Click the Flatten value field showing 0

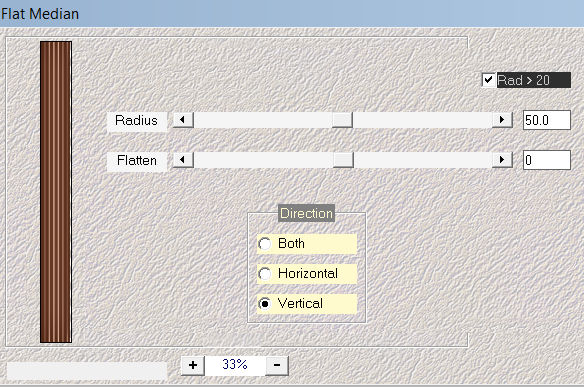(546, 160)
